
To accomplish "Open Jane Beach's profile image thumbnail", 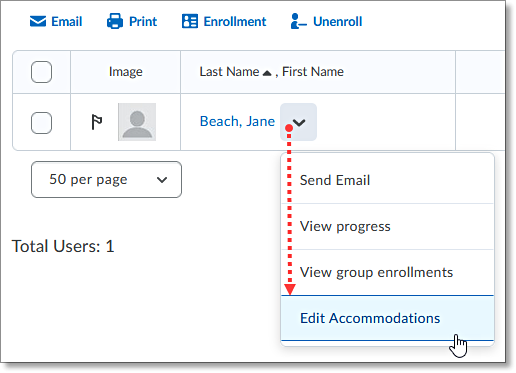I will click(137, 122).
